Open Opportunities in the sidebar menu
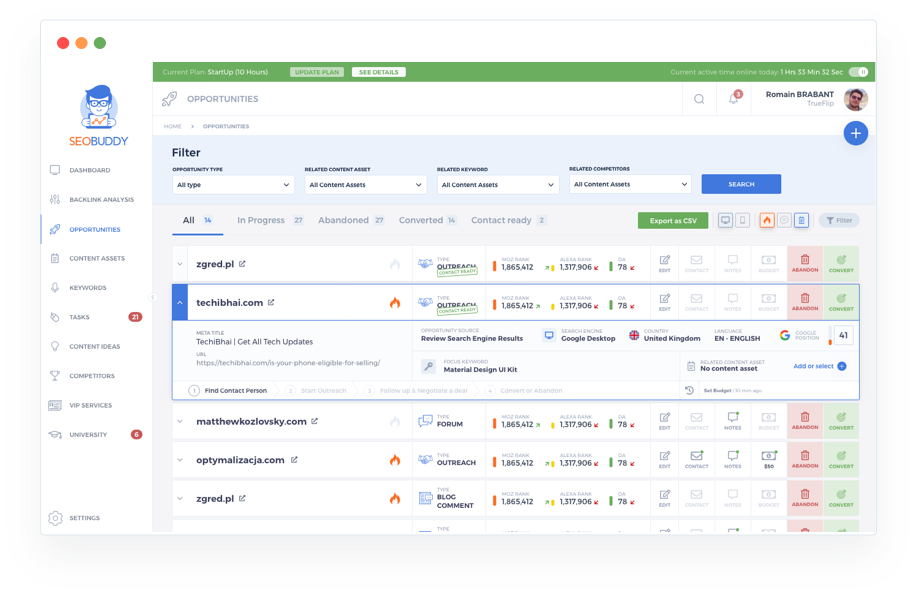 [85, 229]
